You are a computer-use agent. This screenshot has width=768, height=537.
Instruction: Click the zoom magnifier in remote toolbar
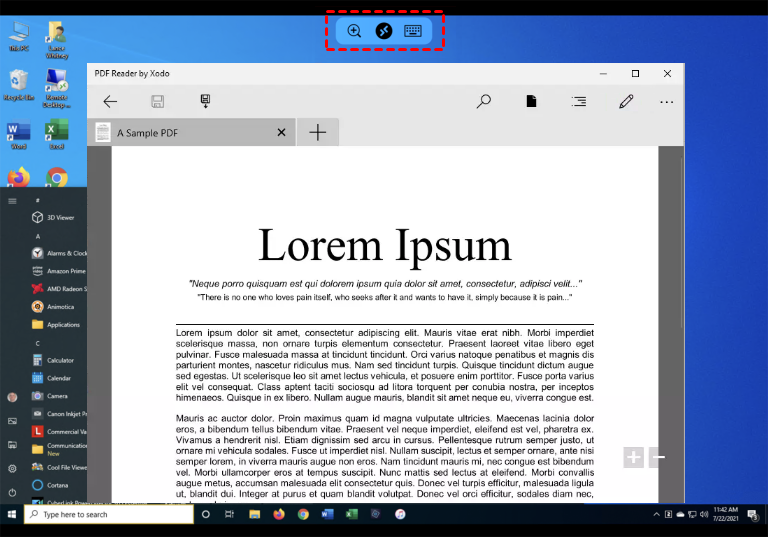pos(354,31)
